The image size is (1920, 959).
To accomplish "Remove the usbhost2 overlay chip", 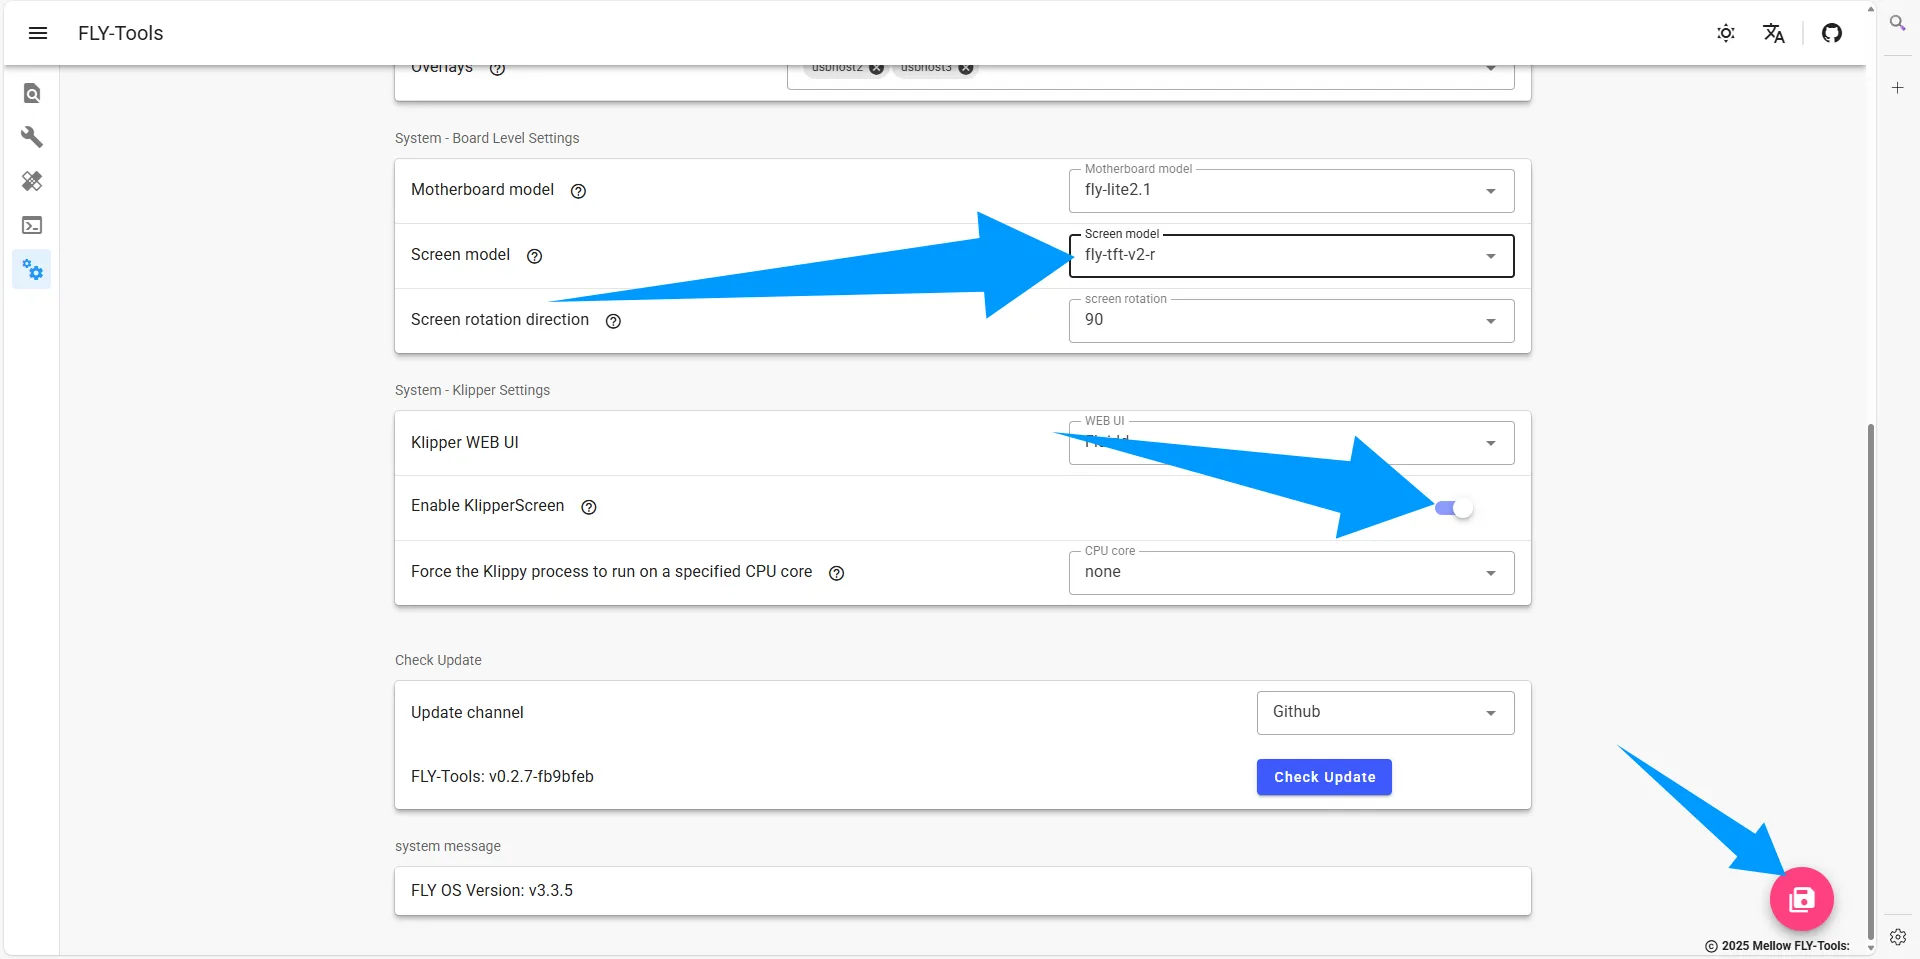I will [876, 69].
